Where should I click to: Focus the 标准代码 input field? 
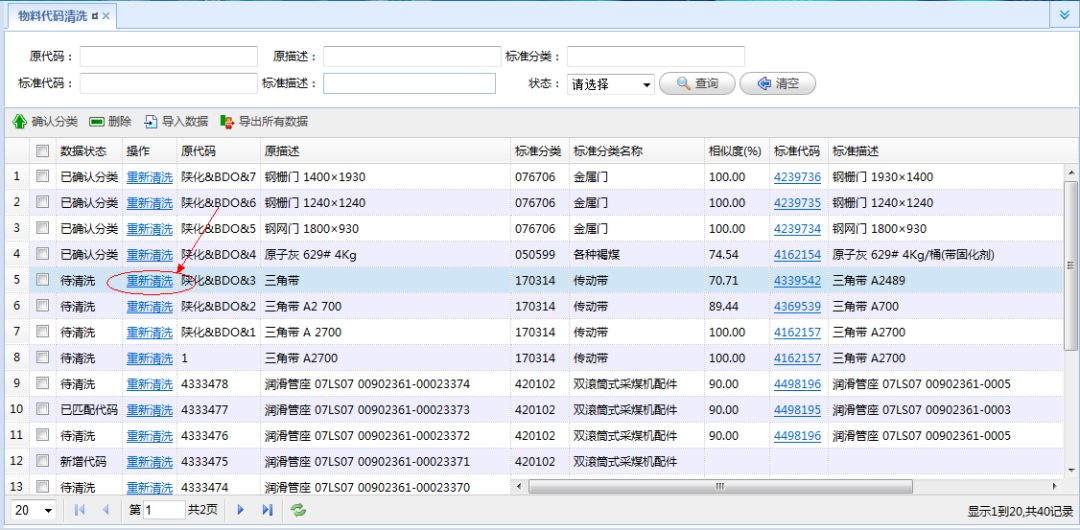[x=169, y=83]
